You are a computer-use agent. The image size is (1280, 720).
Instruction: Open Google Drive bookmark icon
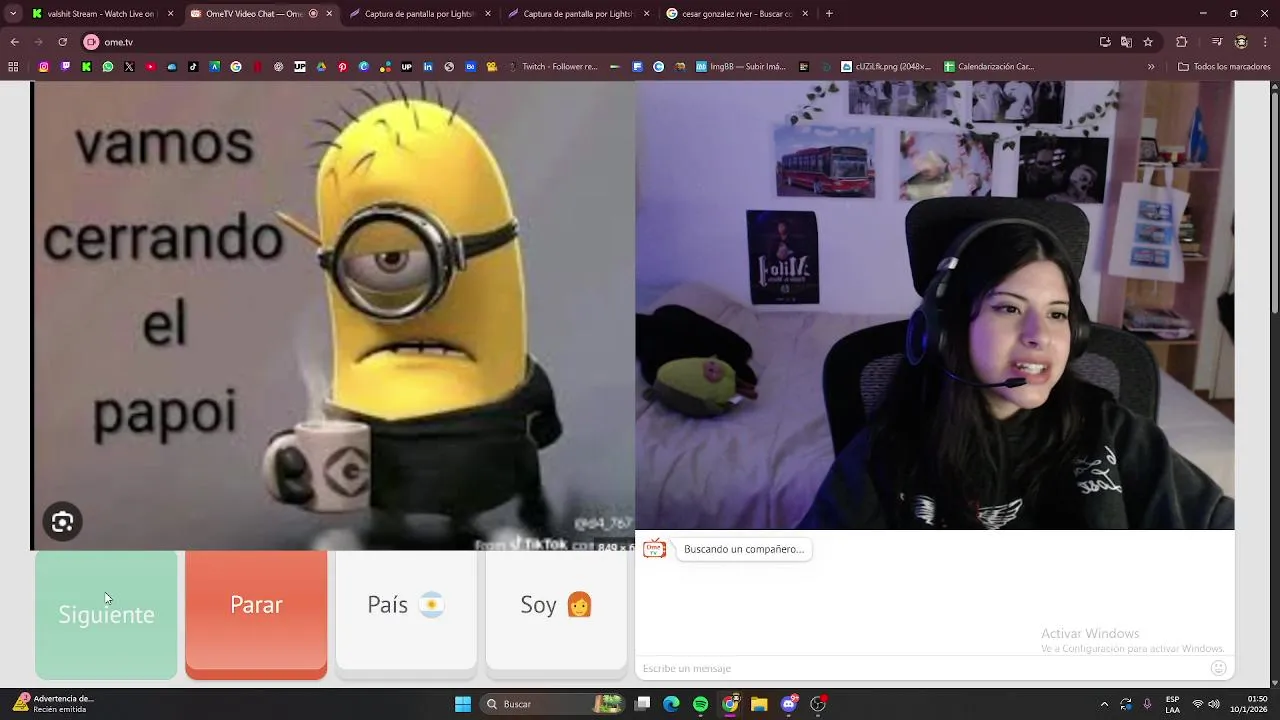point(321,67)
